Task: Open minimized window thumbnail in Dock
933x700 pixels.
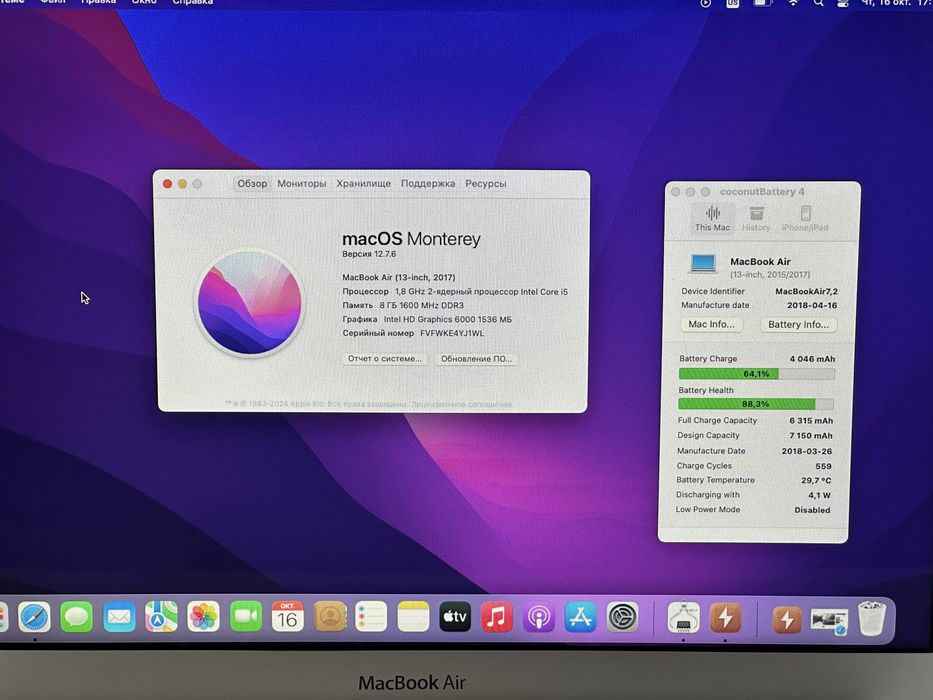Action: coord(829,621)
